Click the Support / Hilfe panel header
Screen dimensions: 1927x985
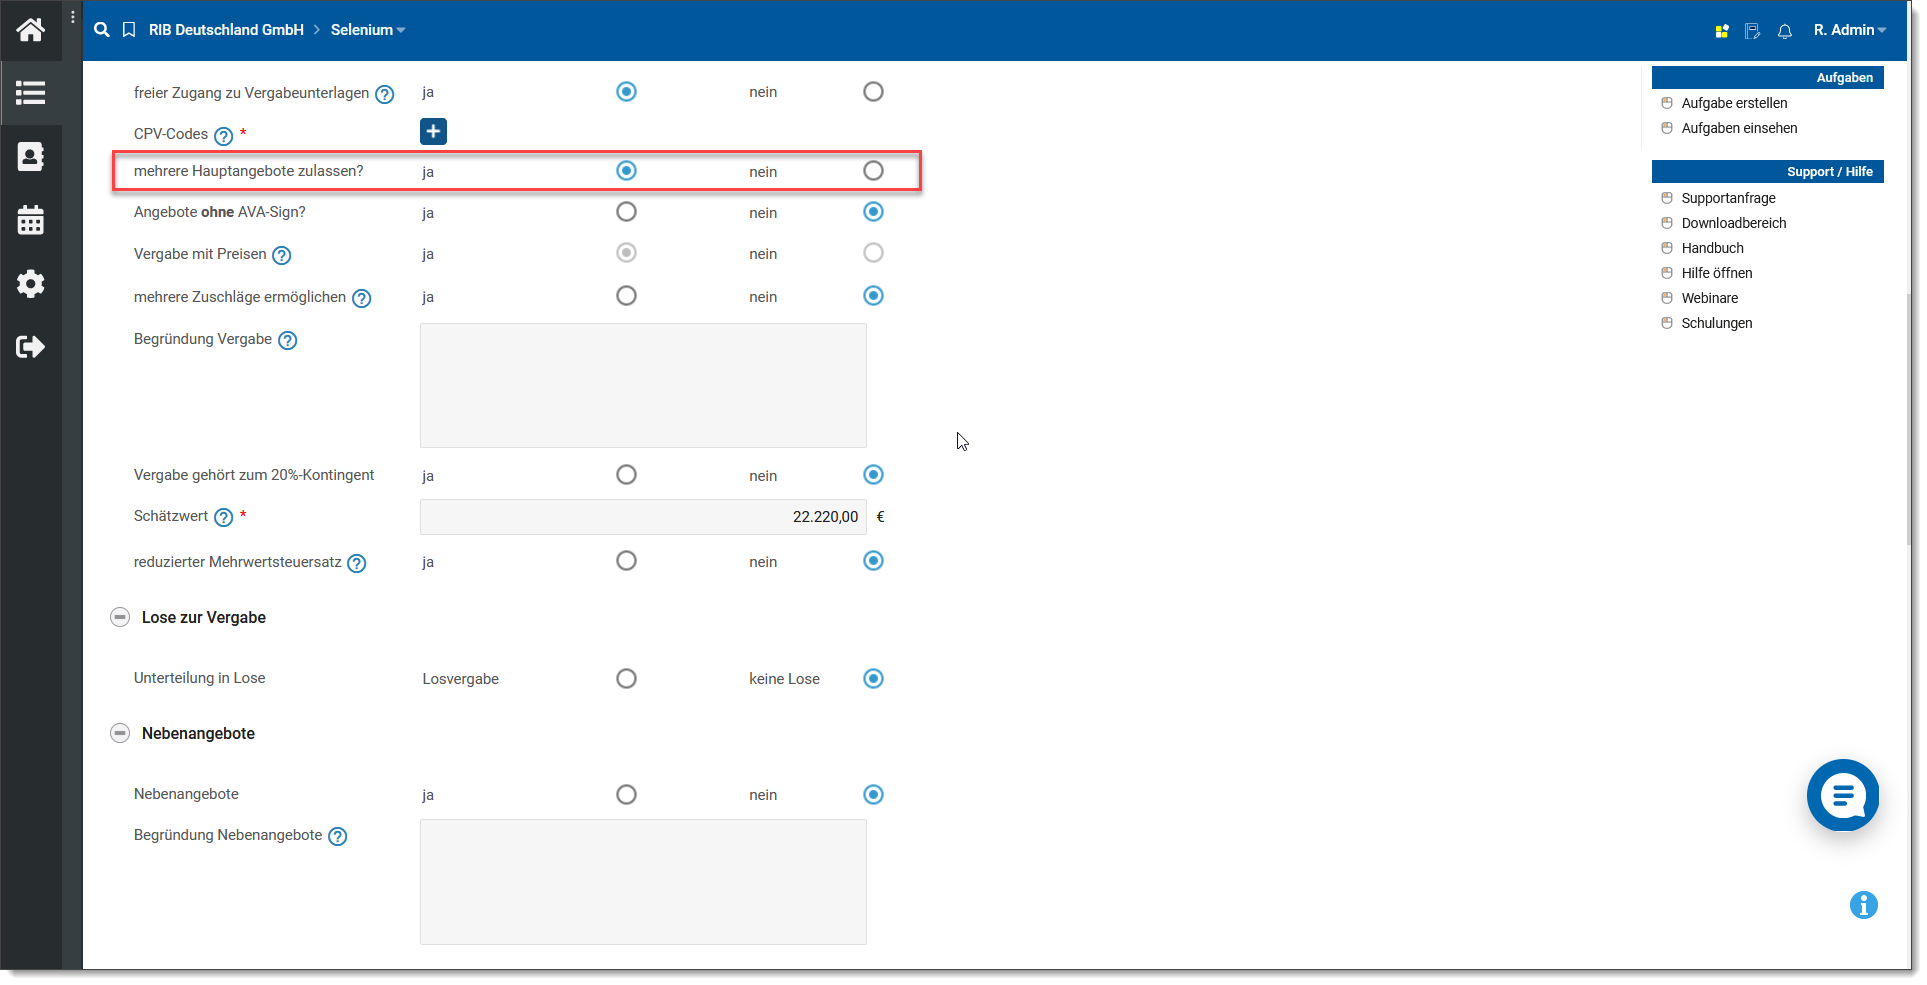(x=1767, y=172)
